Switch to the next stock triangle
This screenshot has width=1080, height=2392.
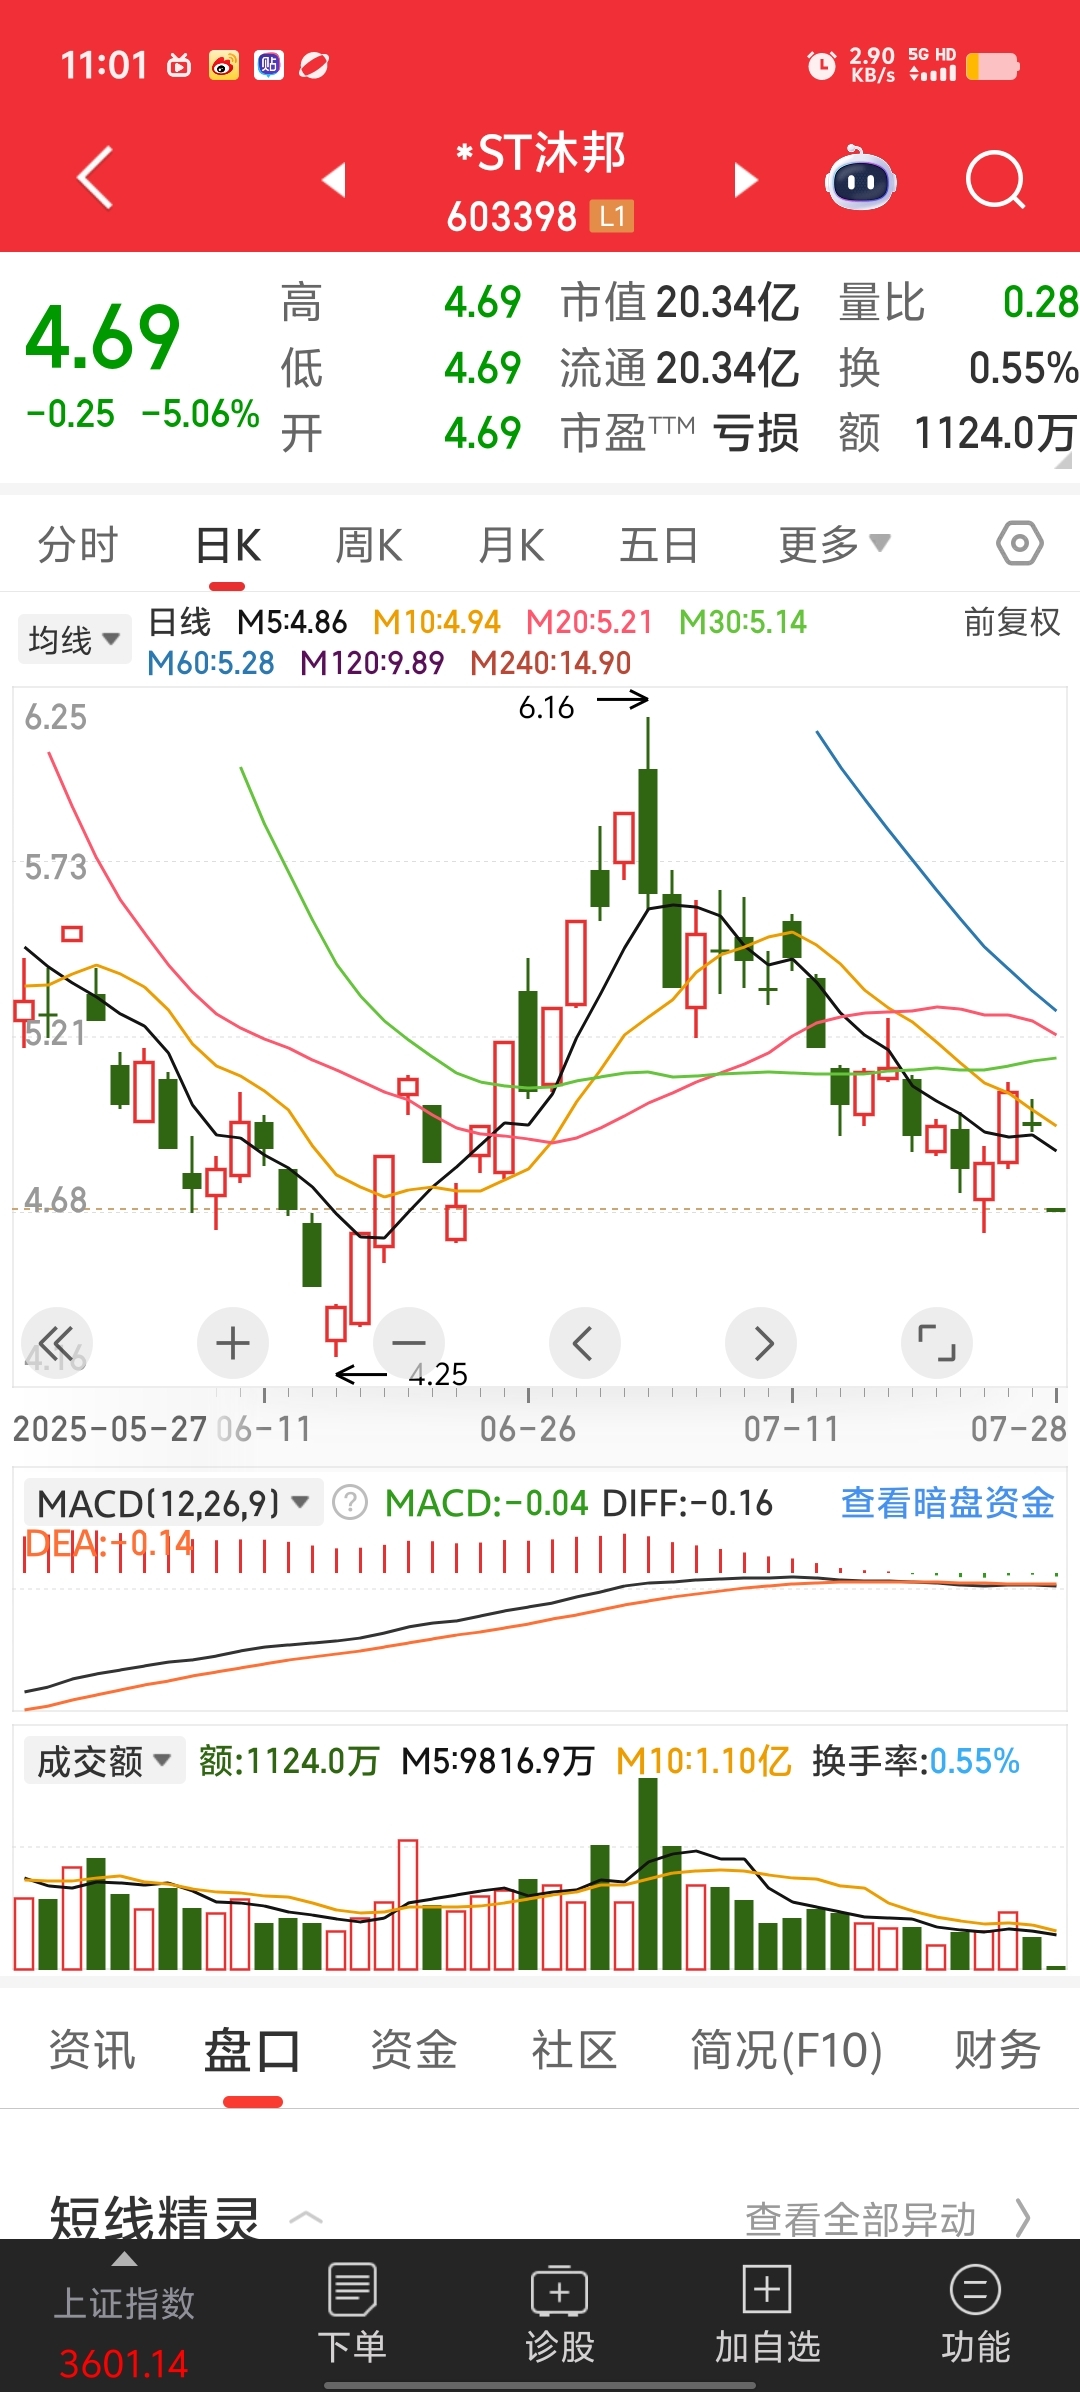point(745,180)
